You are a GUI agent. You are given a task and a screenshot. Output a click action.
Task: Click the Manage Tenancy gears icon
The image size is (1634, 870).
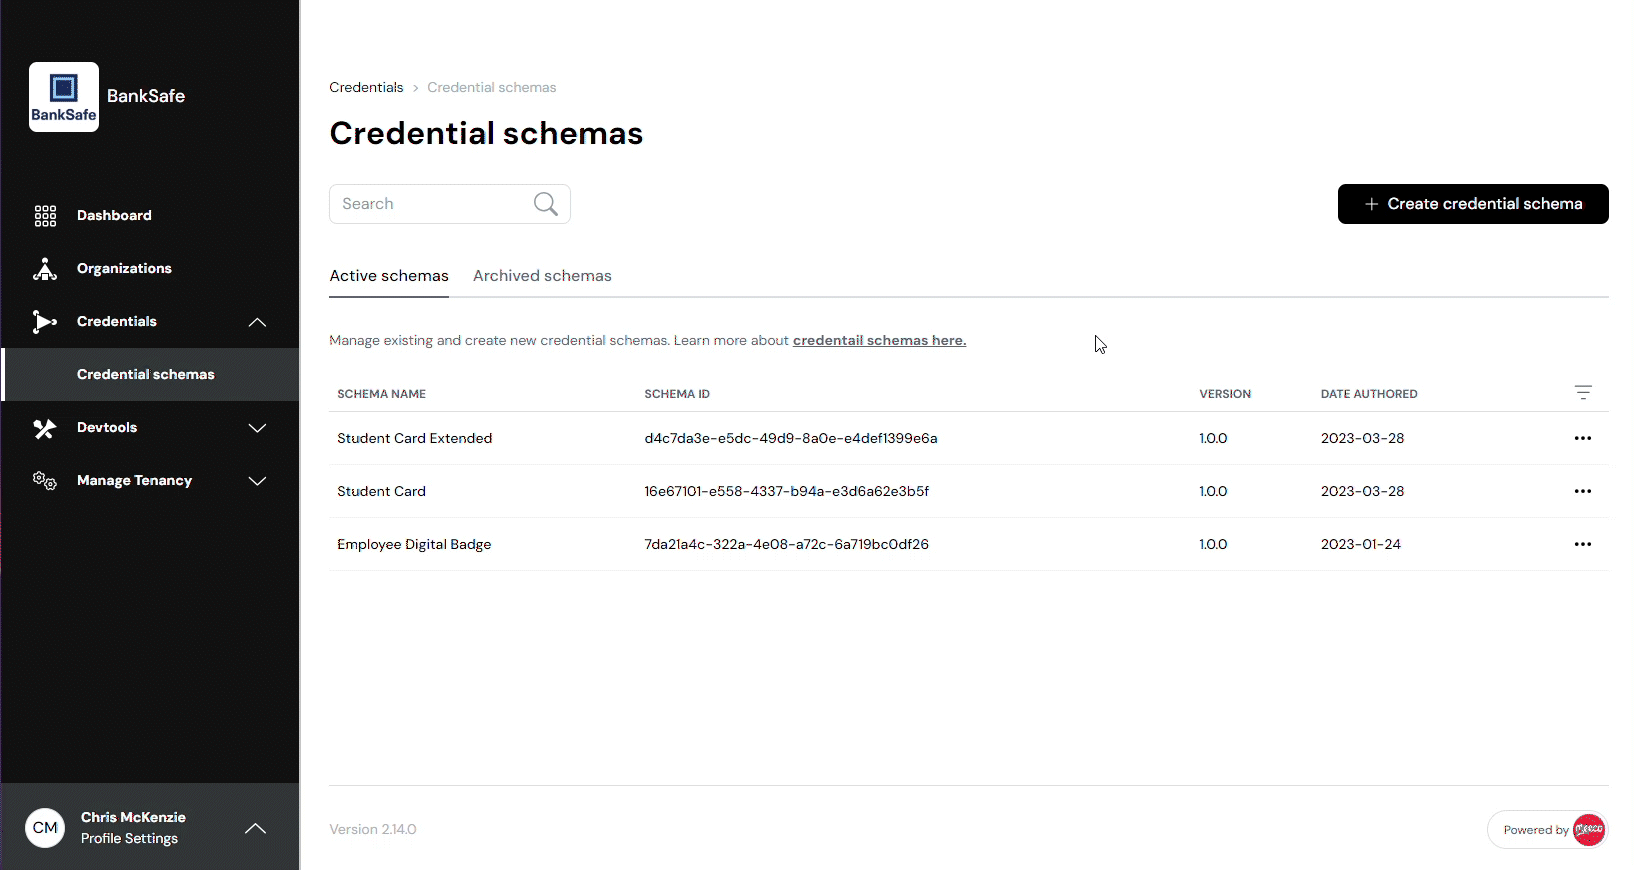pyautogui.click(x=45, y=481)
